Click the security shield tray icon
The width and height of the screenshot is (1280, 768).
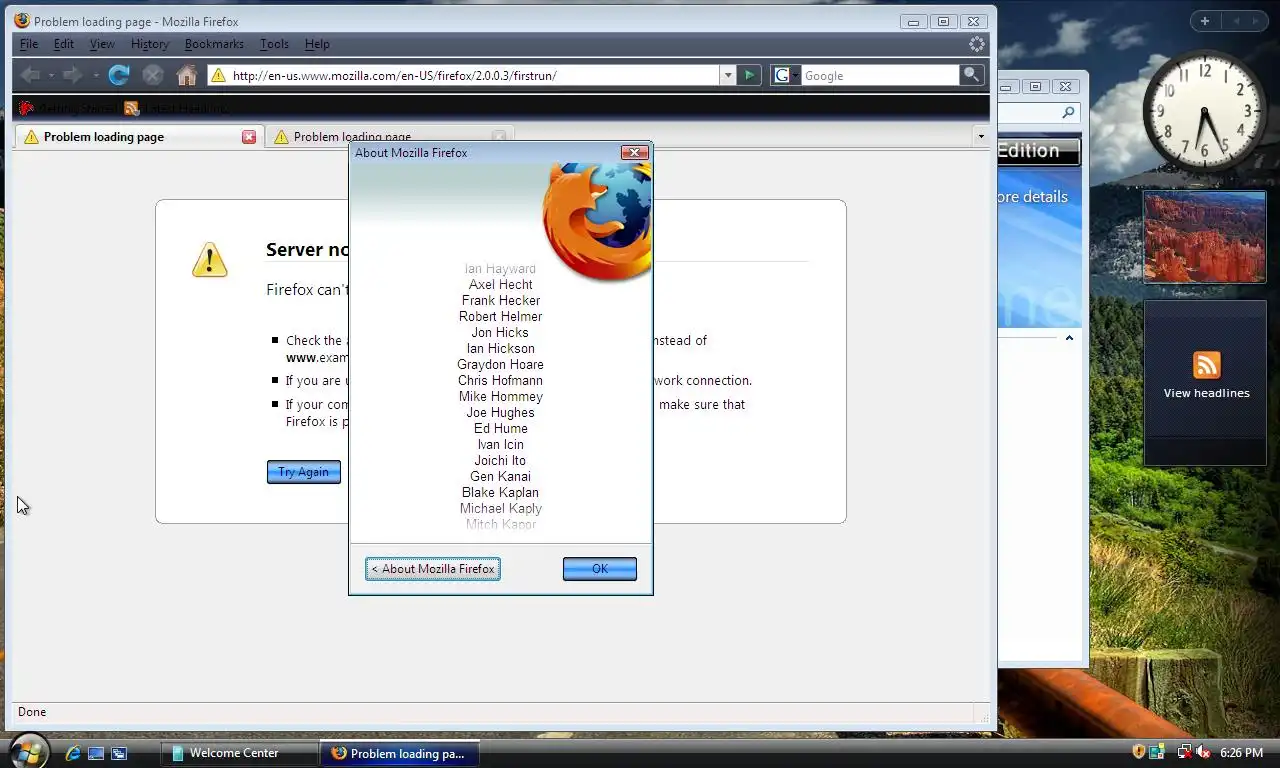(x=1138, y=752)
